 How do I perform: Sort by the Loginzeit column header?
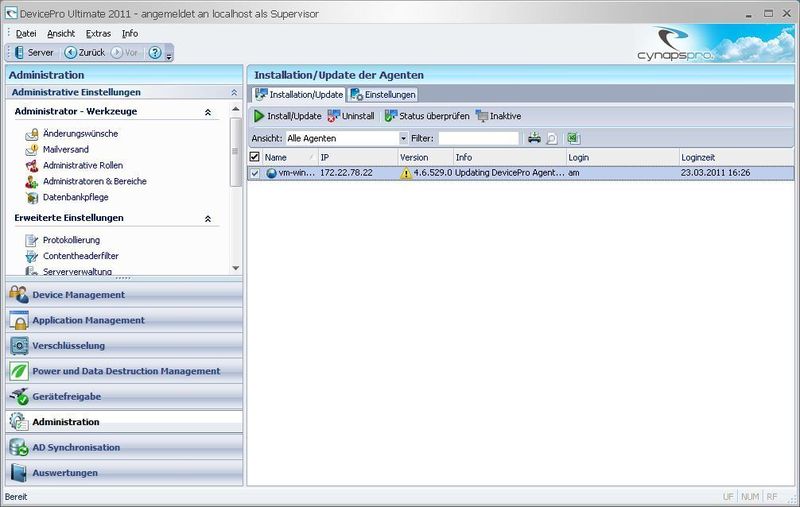pos(736,158)
